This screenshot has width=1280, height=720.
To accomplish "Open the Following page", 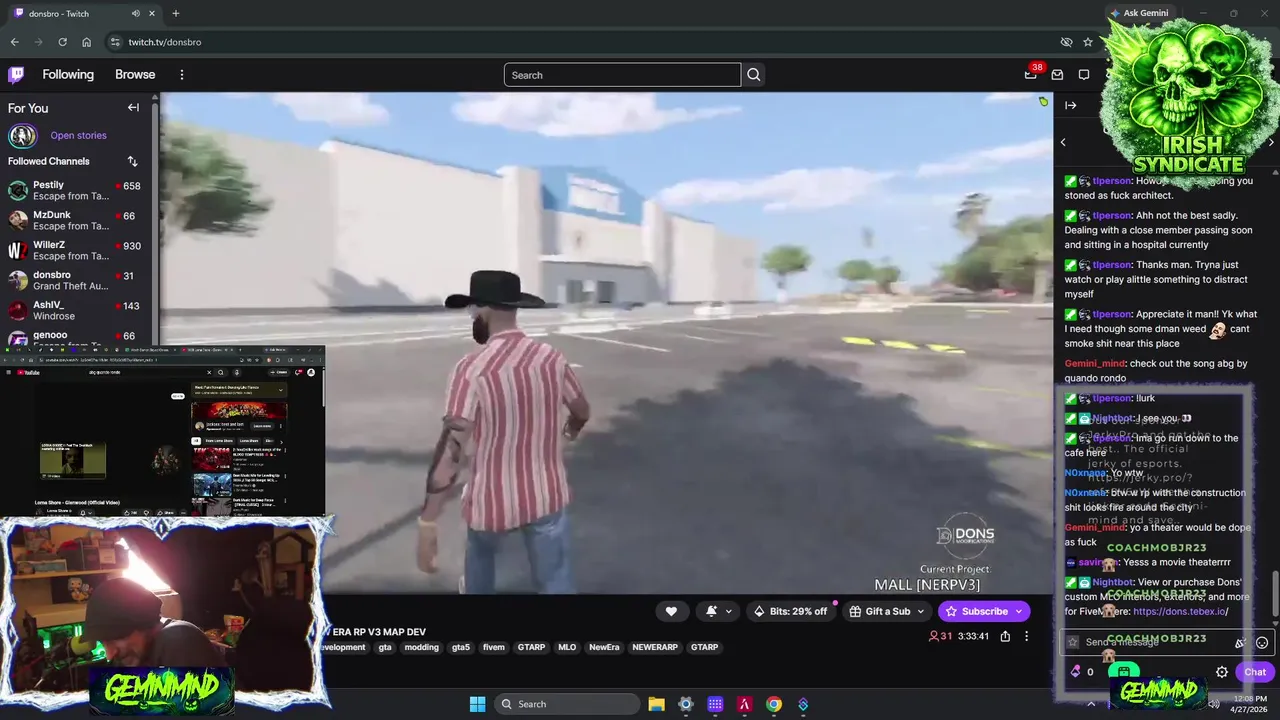I will [x=68, y=75].
